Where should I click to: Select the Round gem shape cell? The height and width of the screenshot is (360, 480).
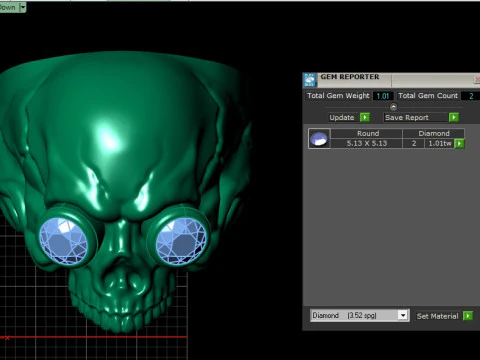tap(367, 133)
